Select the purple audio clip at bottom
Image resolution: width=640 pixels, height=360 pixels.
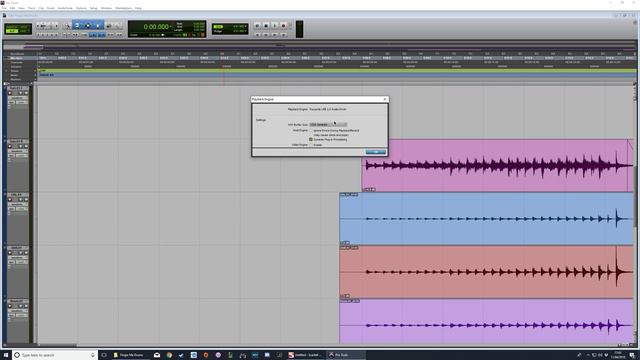(x=486, y=322)
